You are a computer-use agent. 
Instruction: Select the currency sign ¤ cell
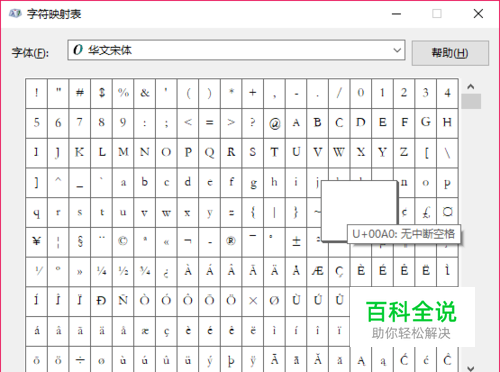coord(447,212)
